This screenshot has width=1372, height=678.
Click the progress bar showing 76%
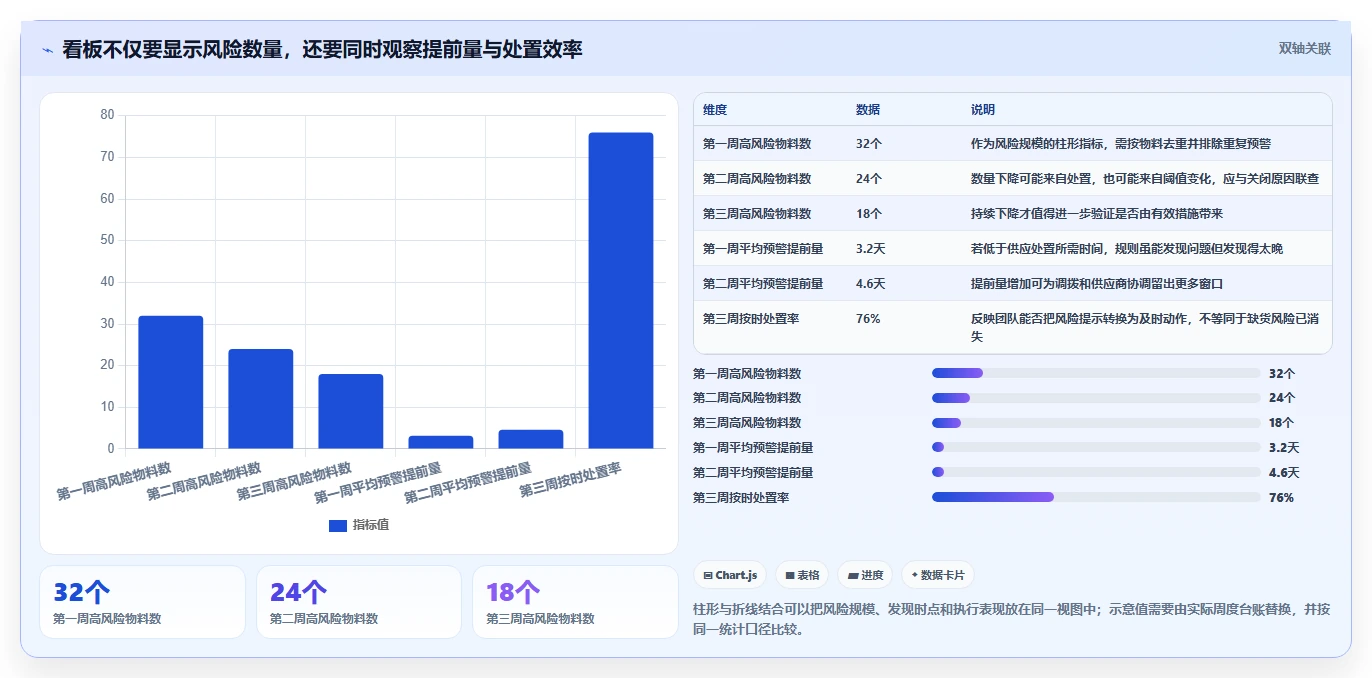(1096, 497)
